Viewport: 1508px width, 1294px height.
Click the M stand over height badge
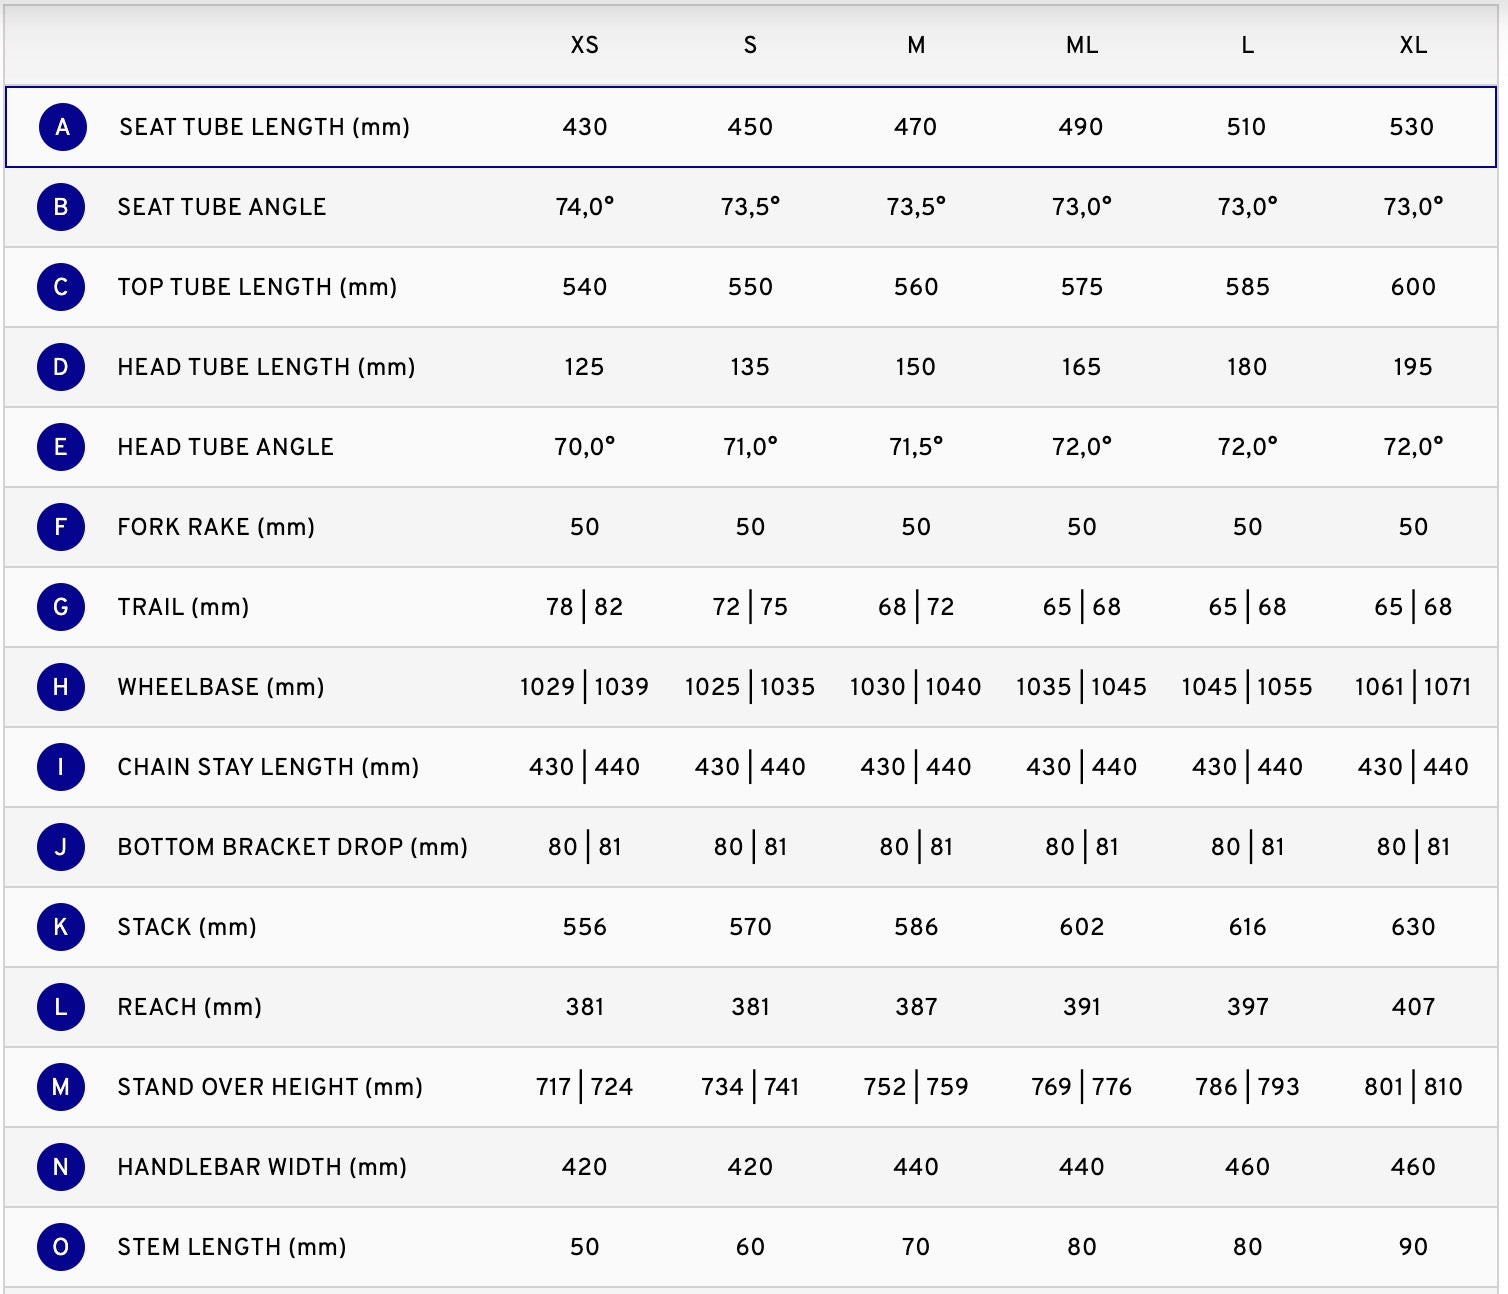point(61,1087)
